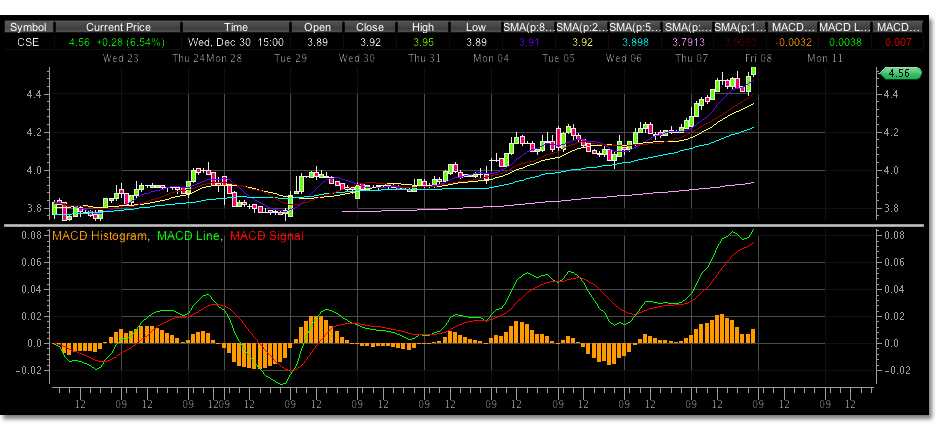The width and height of the screenshot is (944, 430).
Task: Click the MACD Histogram legend label
Action: pyautogui.click(x=98, y=235)
